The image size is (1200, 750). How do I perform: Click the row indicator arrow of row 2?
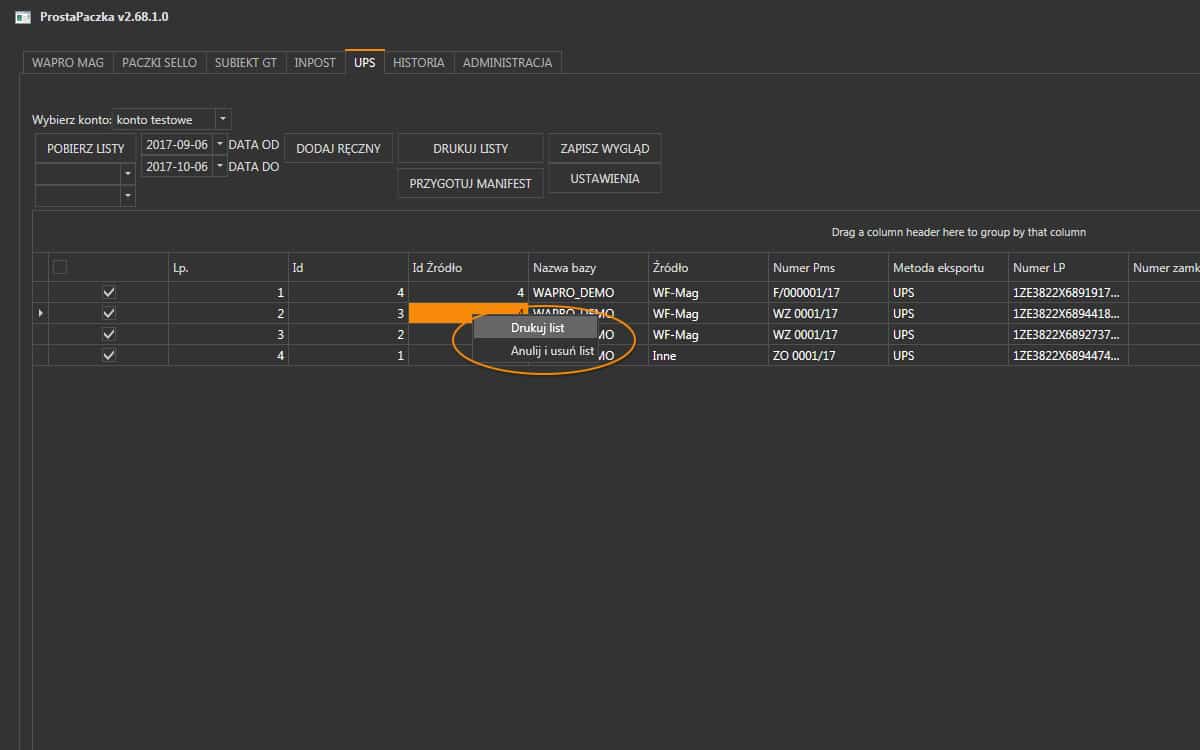tap(41, 313)
